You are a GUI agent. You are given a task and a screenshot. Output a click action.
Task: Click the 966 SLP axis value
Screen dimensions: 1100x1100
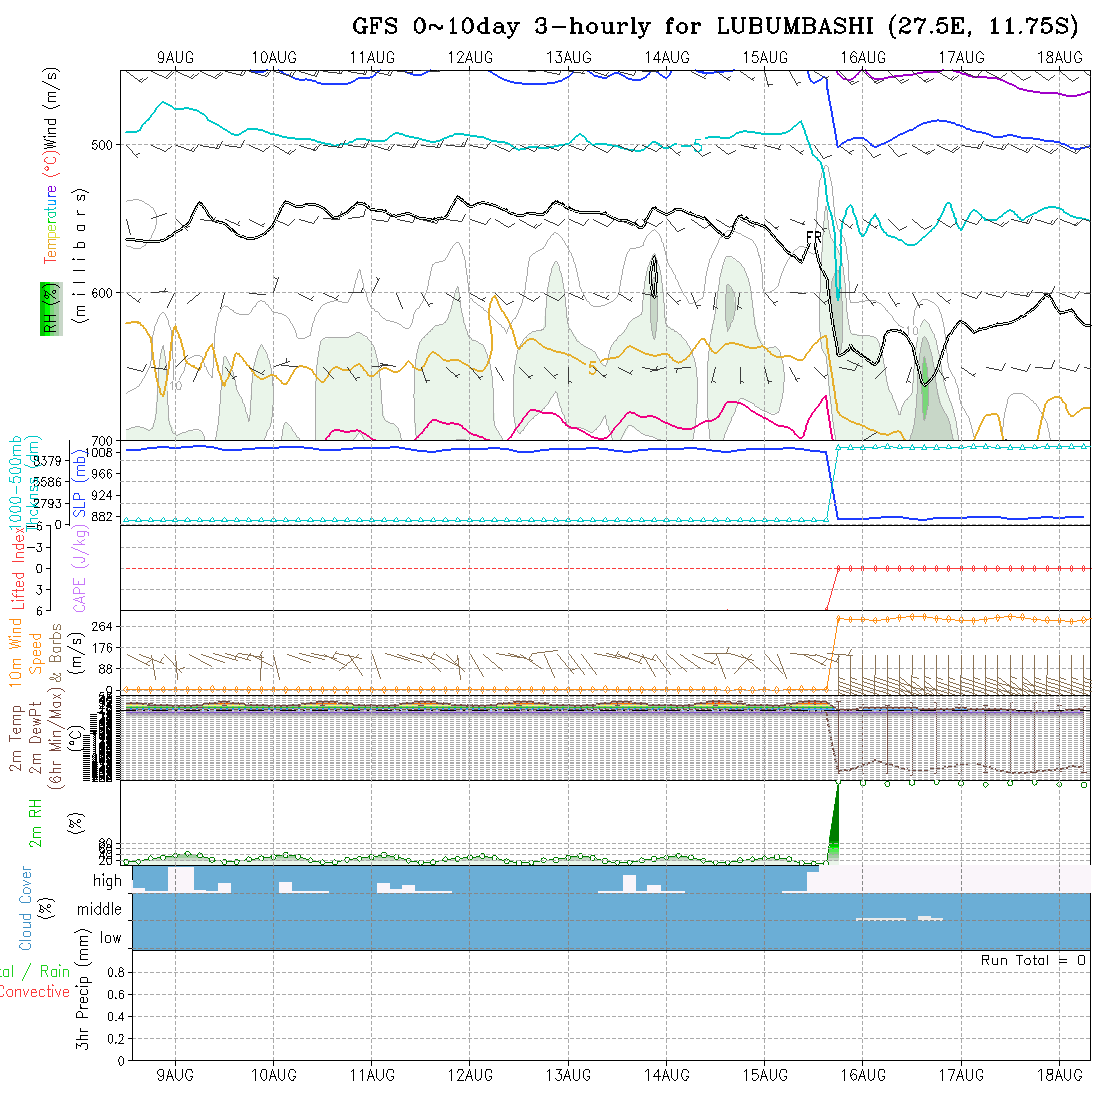tap(102, 474)
